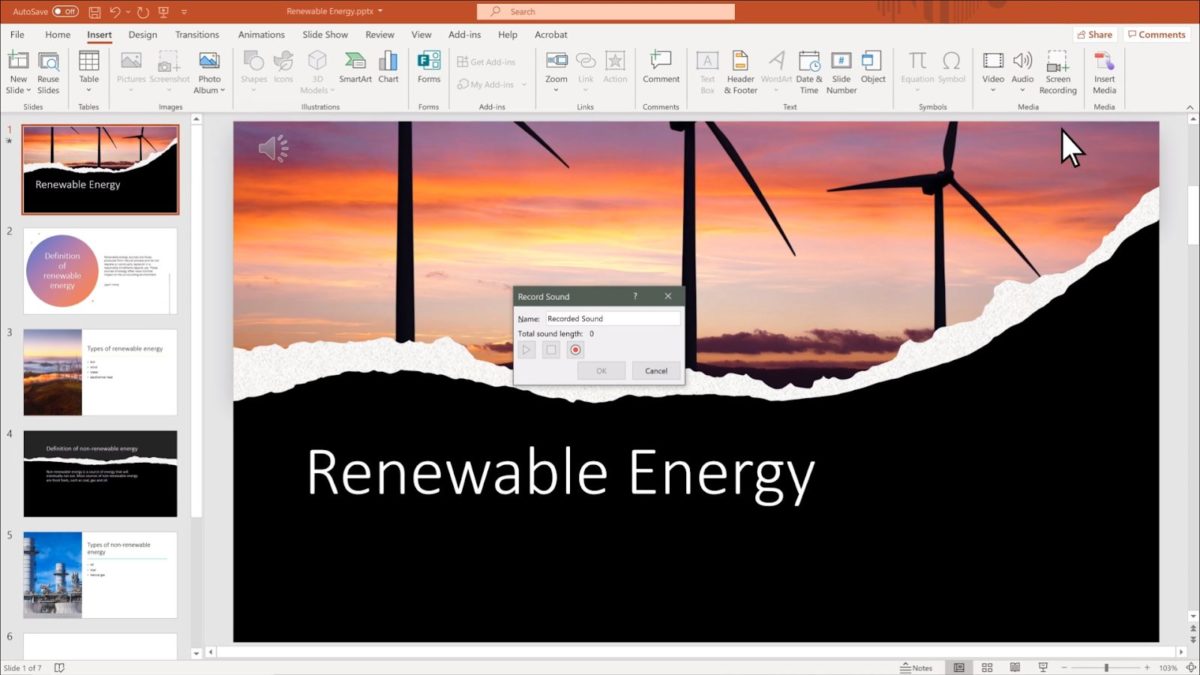This screenshot has height=675, width=1200.
Task: Select slide 3 thumbnail Types of renewable energy
Action: click(100, 372)
